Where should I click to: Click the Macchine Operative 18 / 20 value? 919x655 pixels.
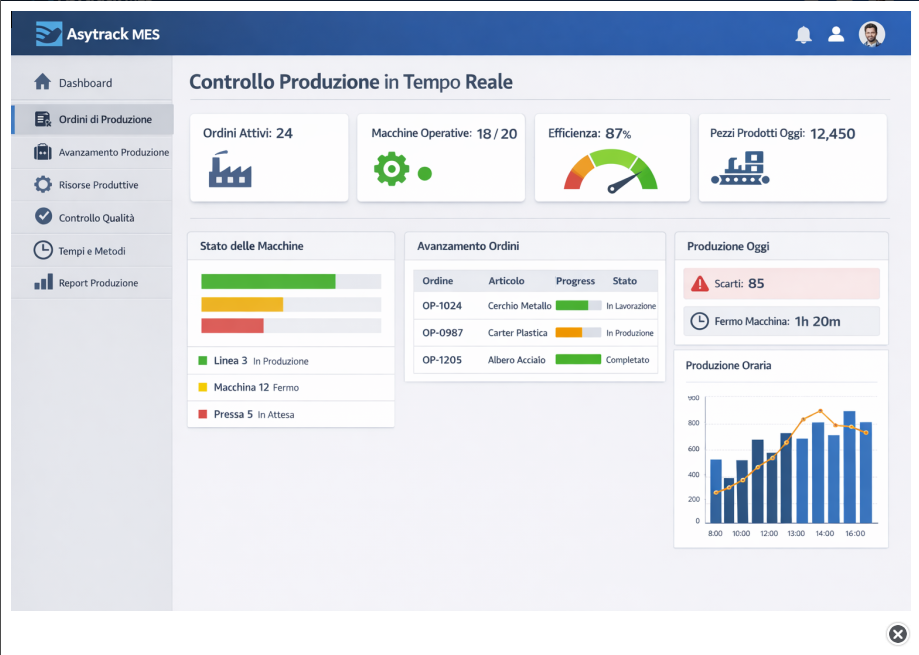496,134
